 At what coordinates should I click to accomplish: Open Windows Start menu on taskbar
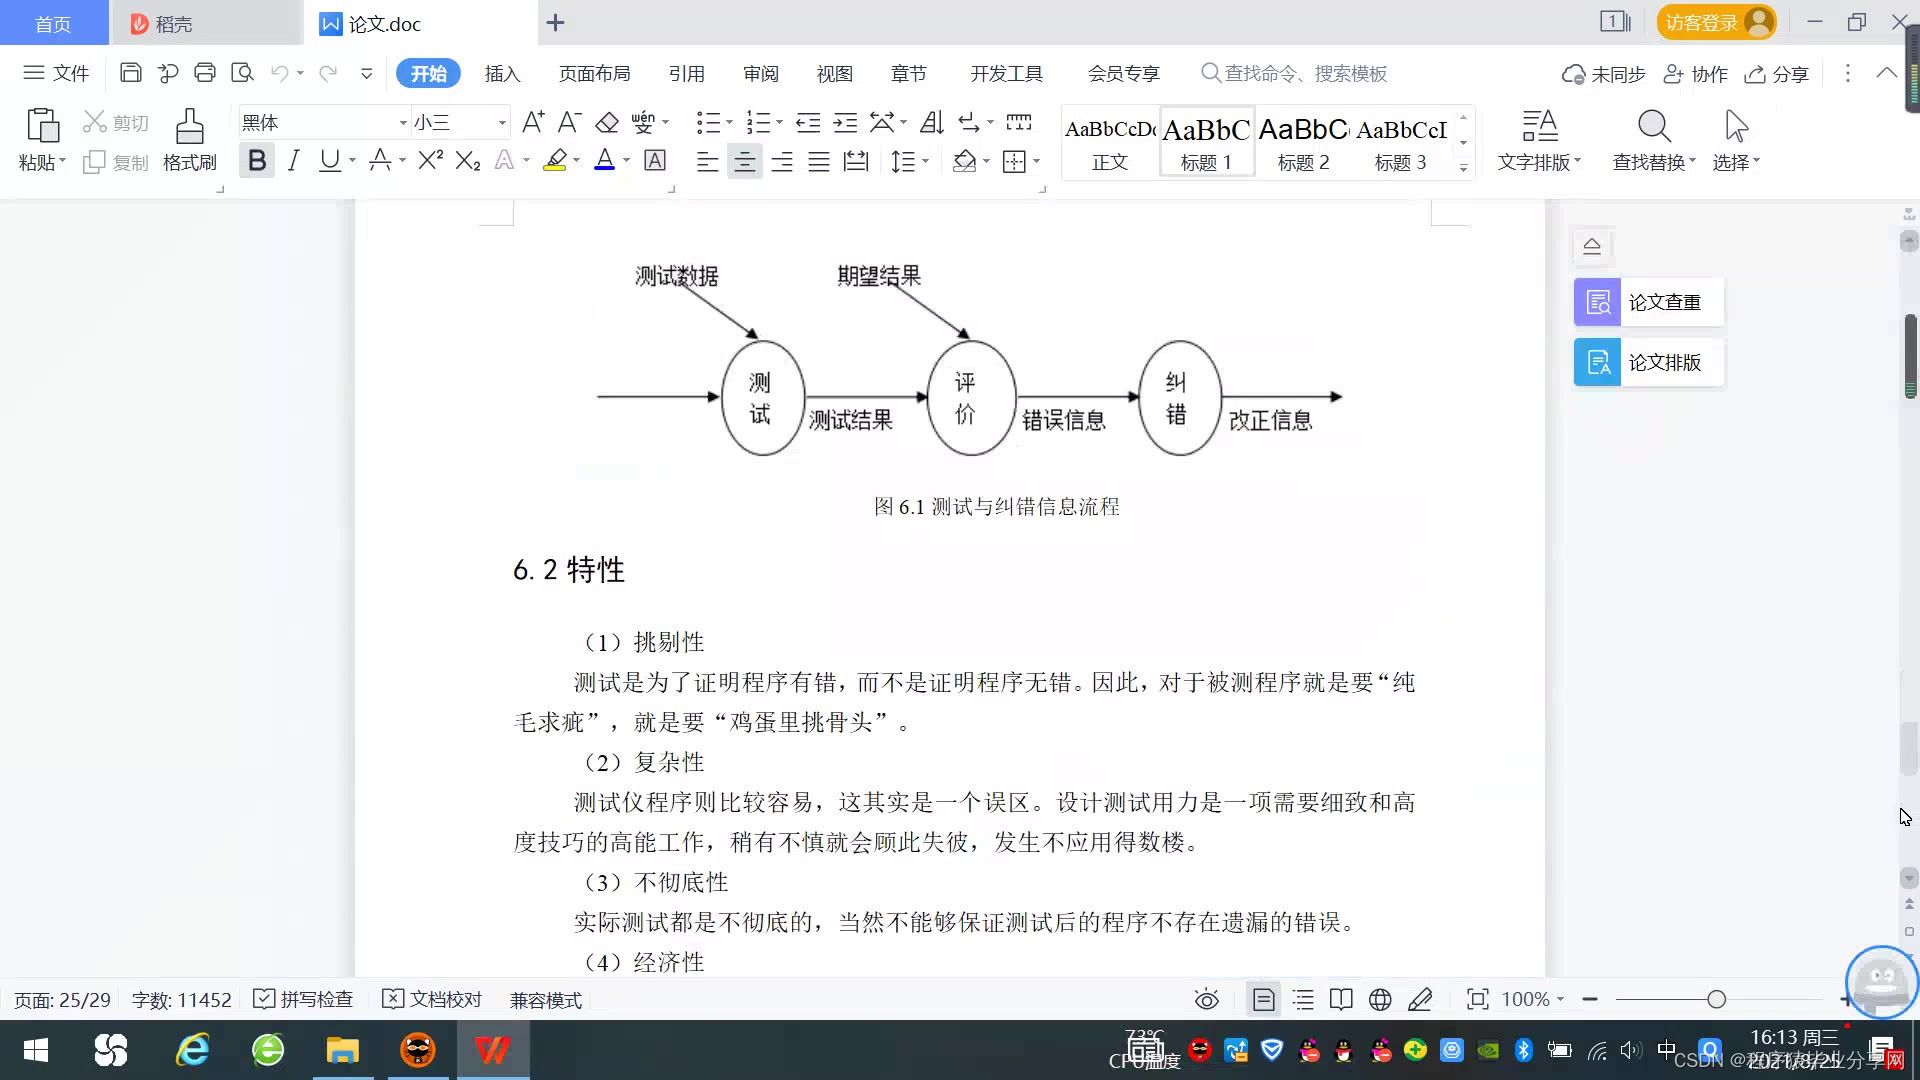pyautogui.click(x=36, y=1050)
